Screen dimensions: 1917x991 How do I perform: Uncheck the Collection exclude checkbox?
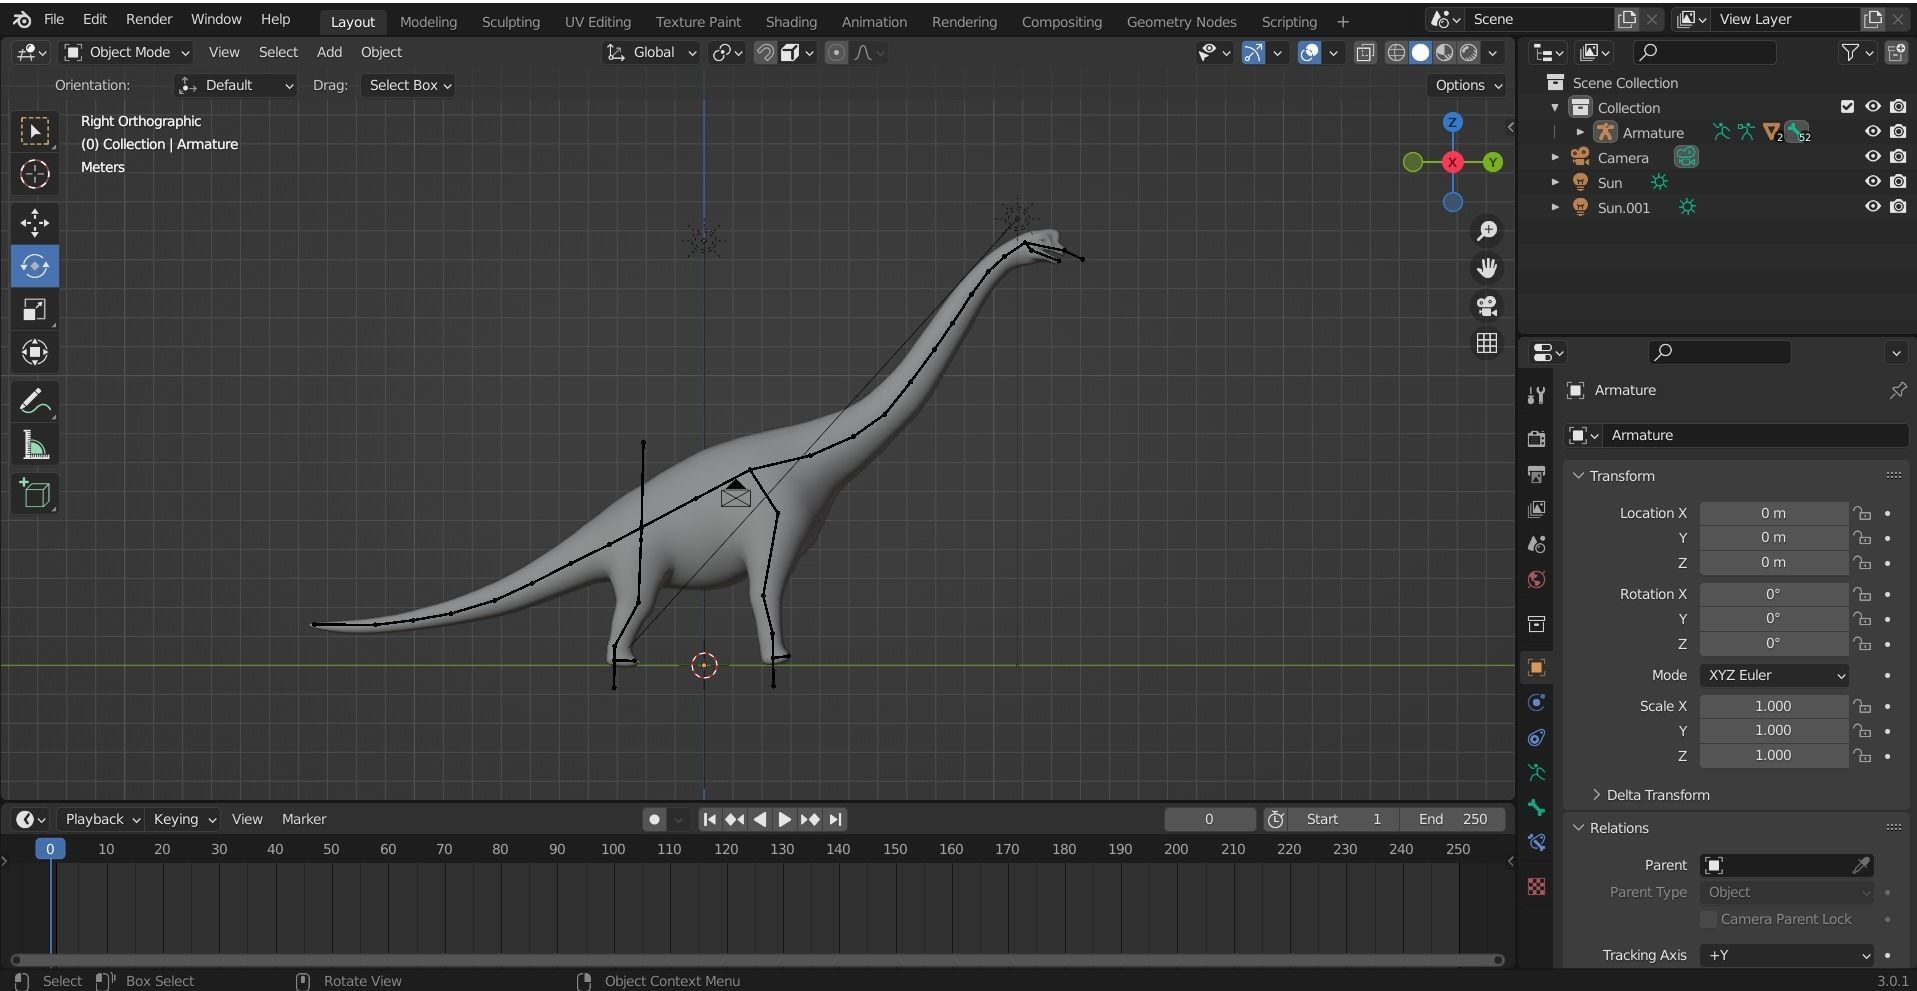[x=1848, y=107]
